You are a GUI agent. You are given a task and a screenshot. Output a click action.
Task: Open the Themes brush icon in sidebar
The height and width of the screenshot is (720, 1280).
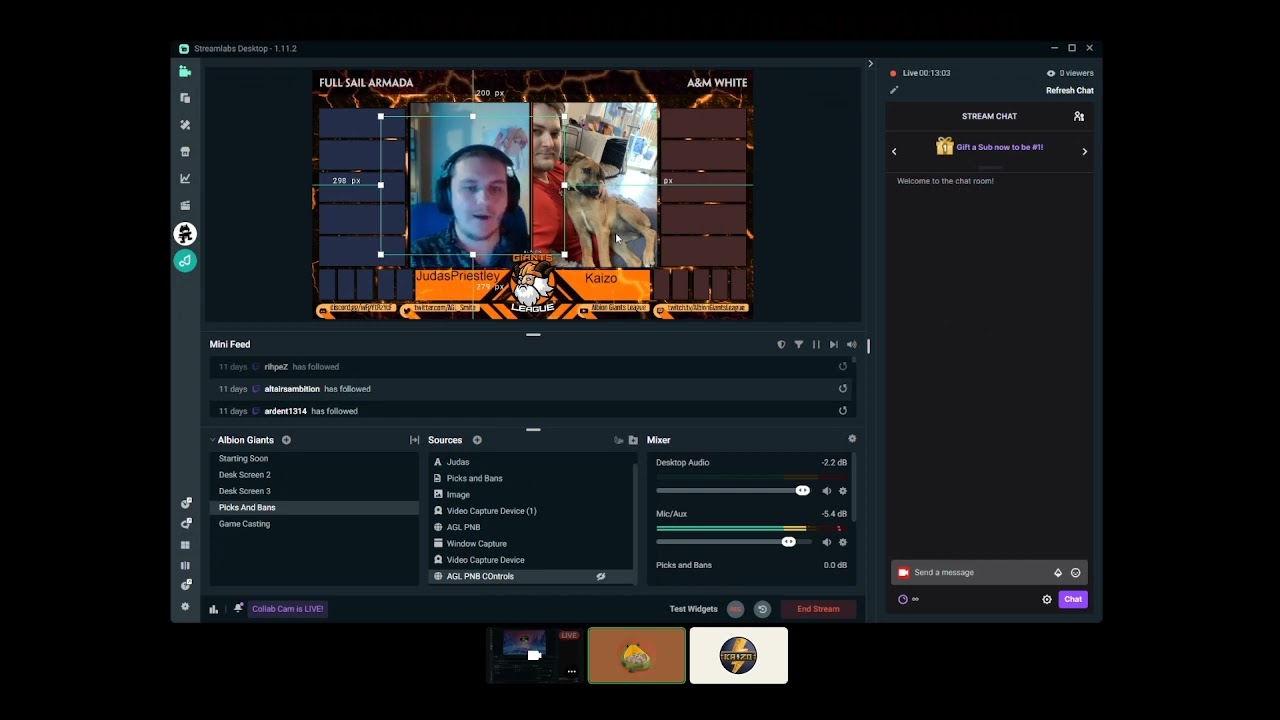185,125
